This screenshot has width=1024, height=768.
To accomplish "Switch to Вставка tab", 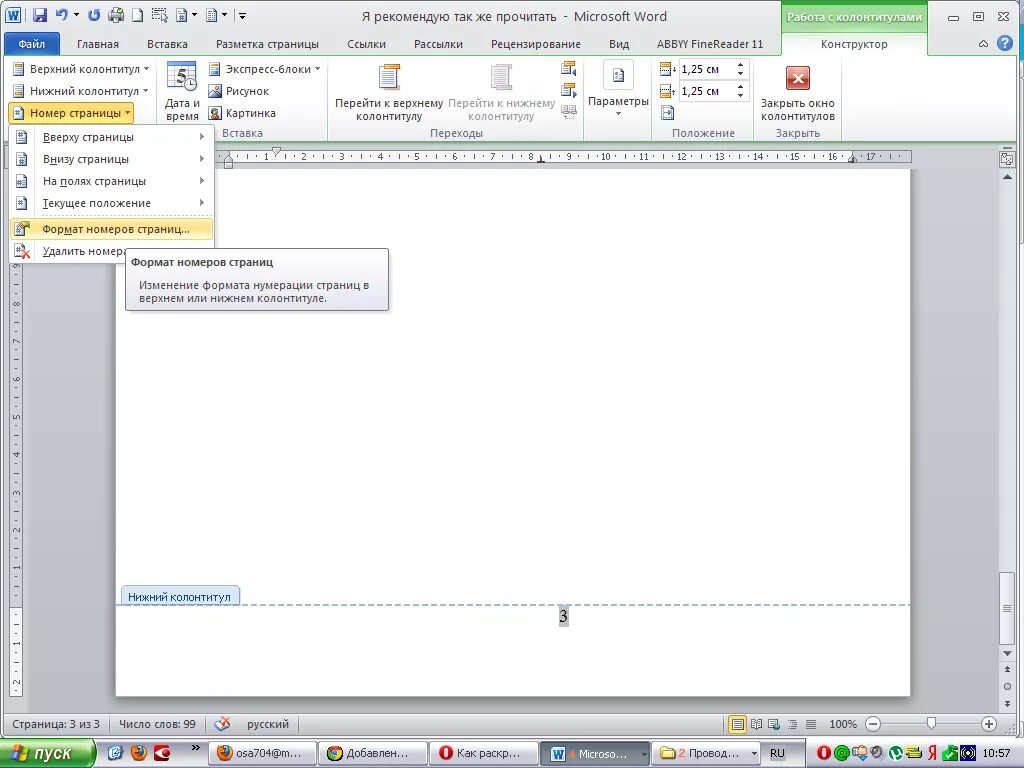I will (x=167, y=44).
